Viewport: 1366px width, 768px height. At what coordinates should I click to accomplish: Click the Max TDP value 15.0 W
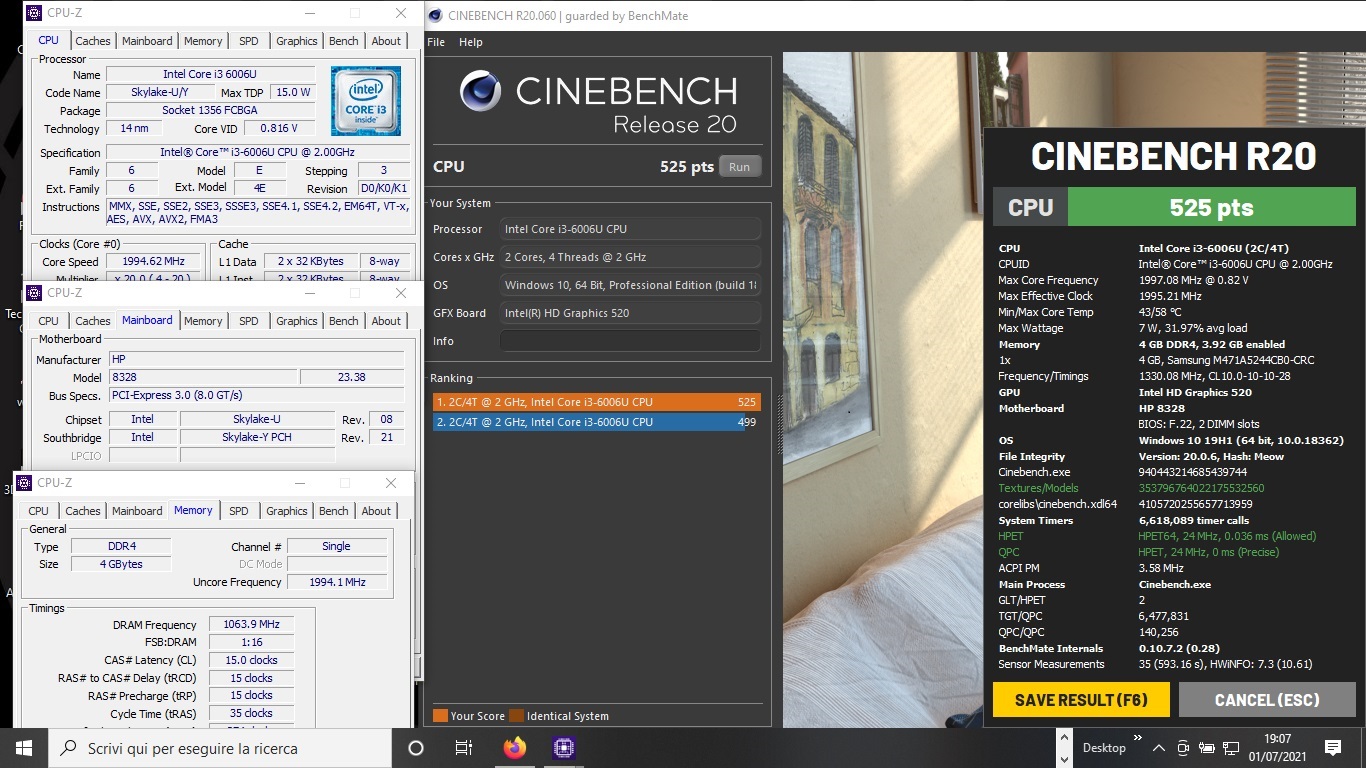click(294, 92)
